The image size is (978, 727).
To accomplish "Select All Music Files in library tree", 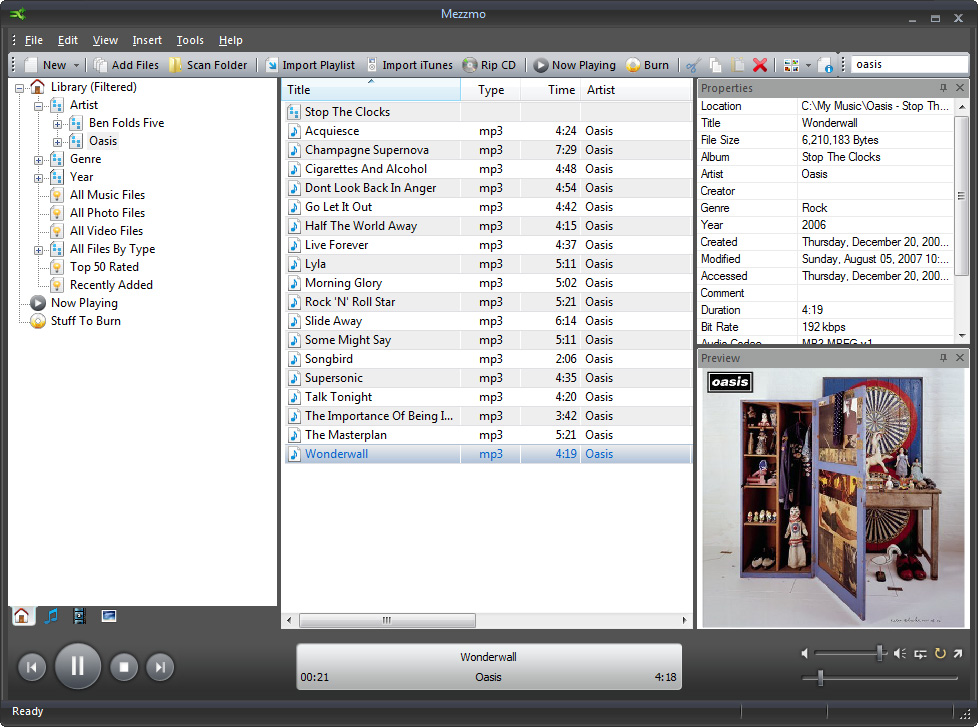I will click(107, 195).
